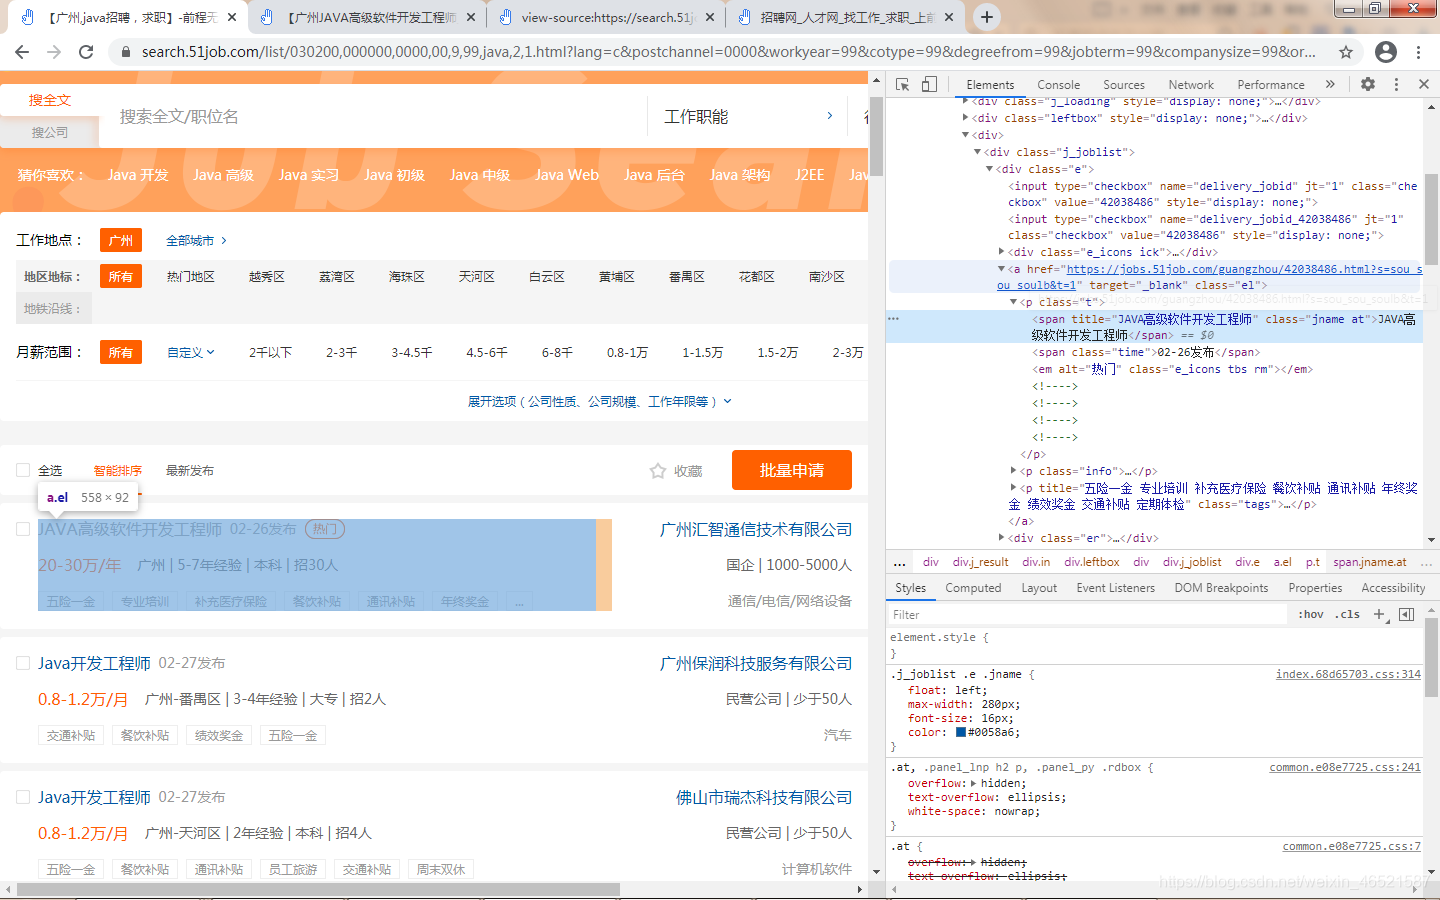Expand the 展开选项 filter section

click(x=600, y=401)
